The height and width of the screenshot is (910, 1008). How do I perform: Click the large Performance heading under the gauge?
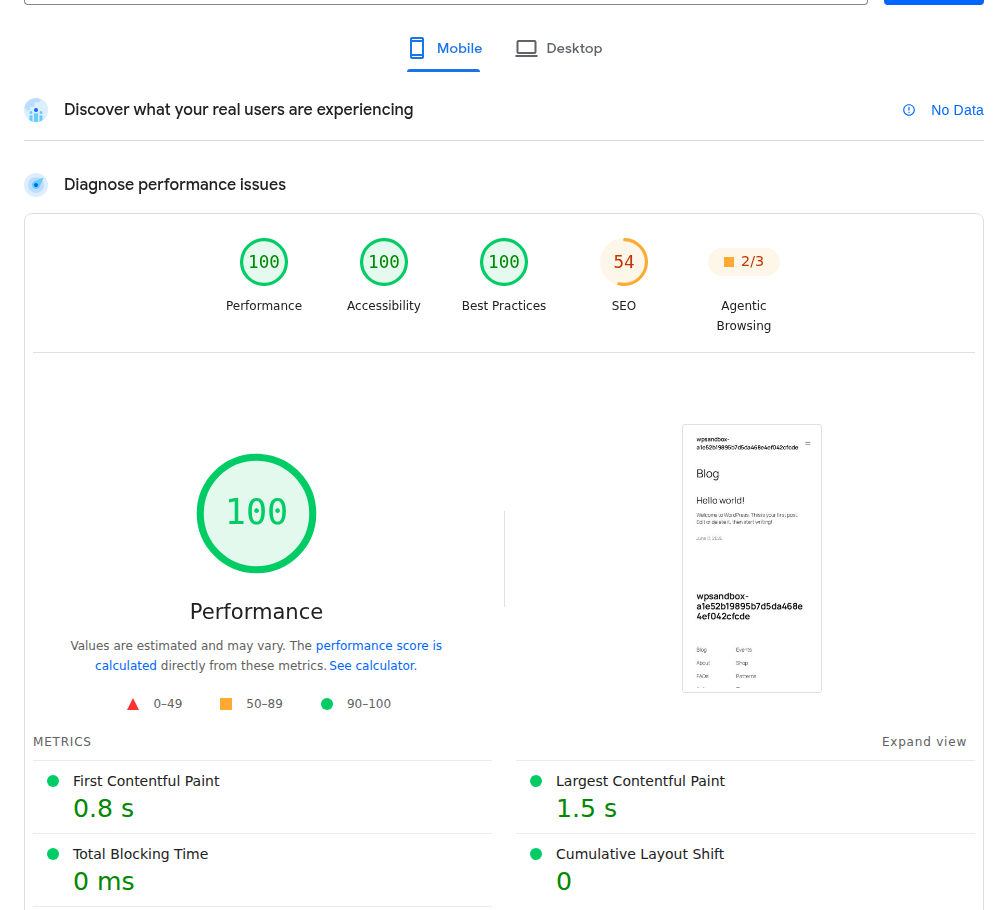pos(256,612)
